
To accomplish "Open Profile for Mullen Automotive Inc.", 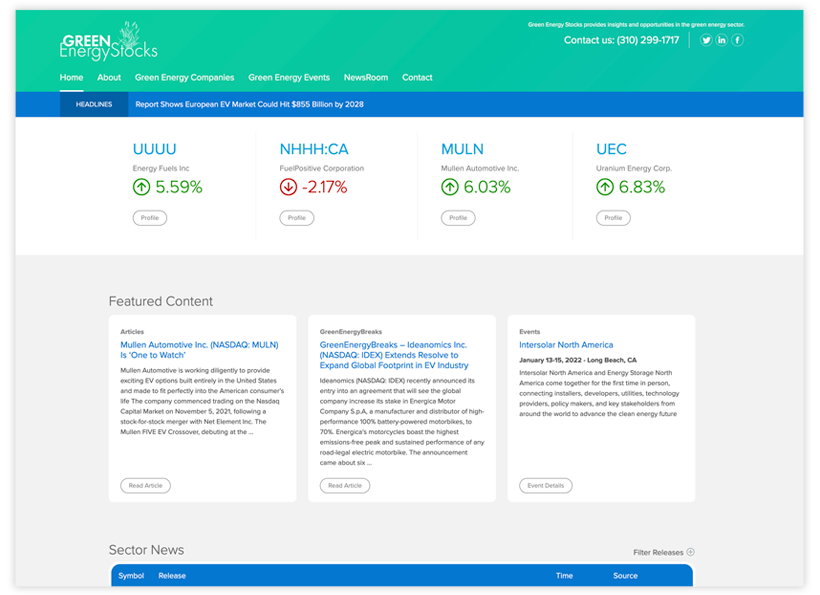I will point(458,218).
